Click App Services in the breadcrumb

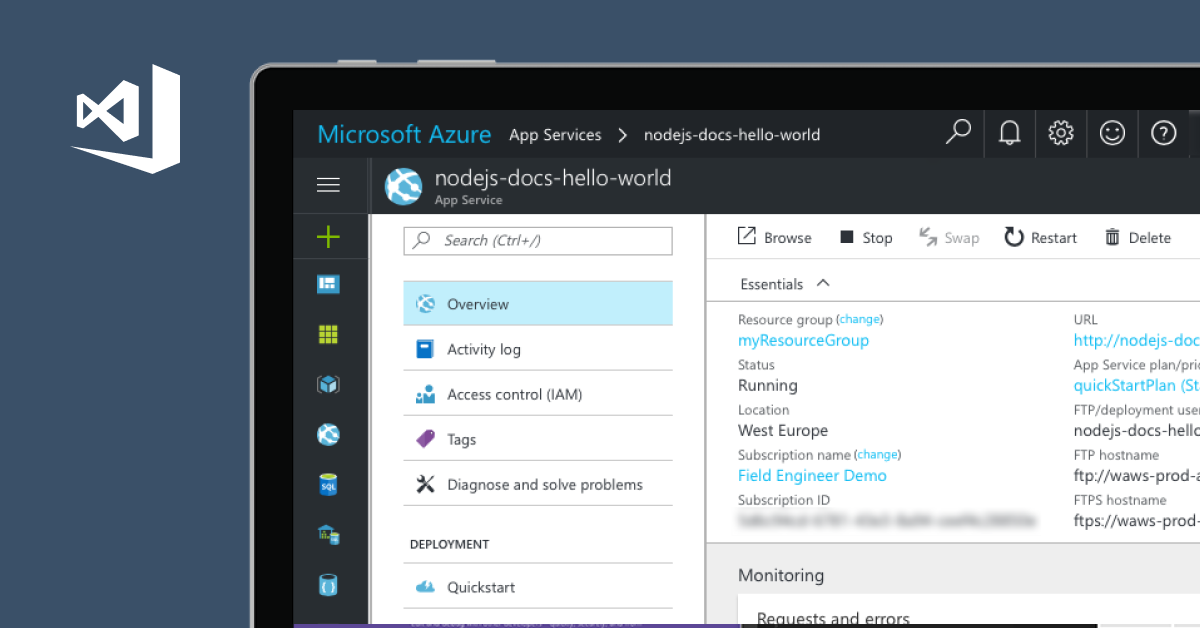[x=555, y=135]
